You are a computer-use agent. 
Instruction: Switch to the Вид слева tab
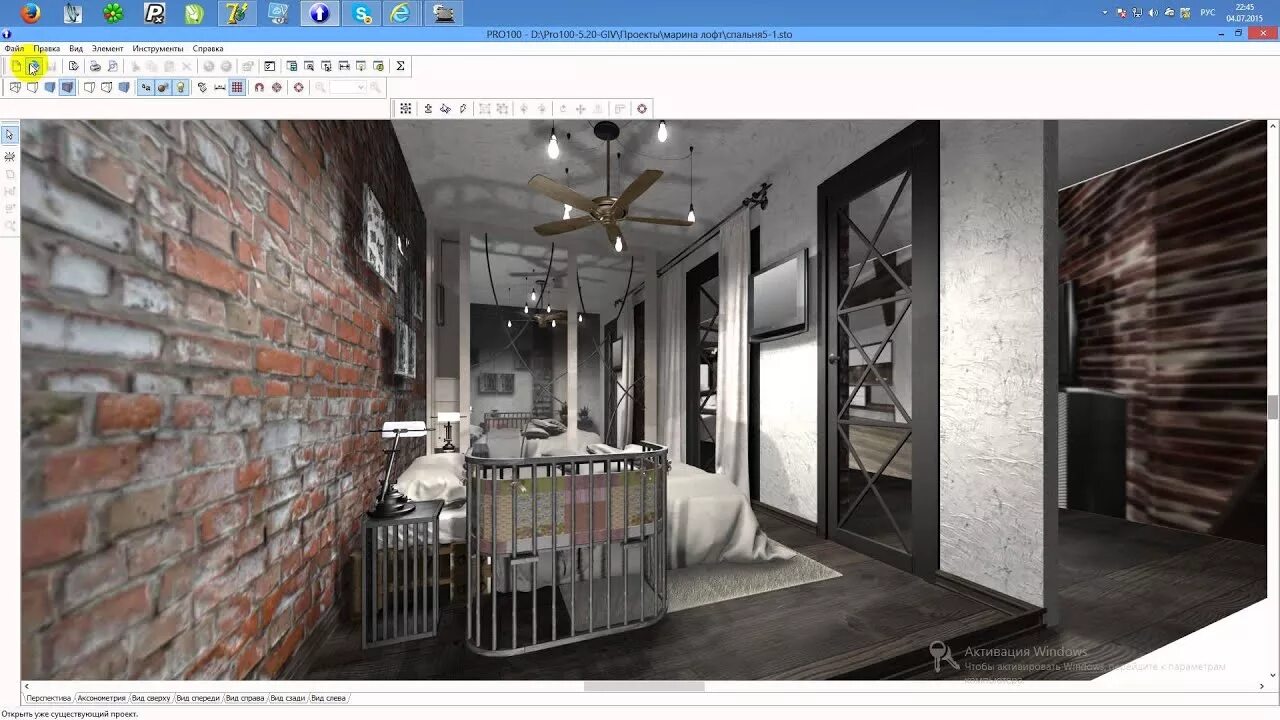pyautogui.click(x=329, y=698)
